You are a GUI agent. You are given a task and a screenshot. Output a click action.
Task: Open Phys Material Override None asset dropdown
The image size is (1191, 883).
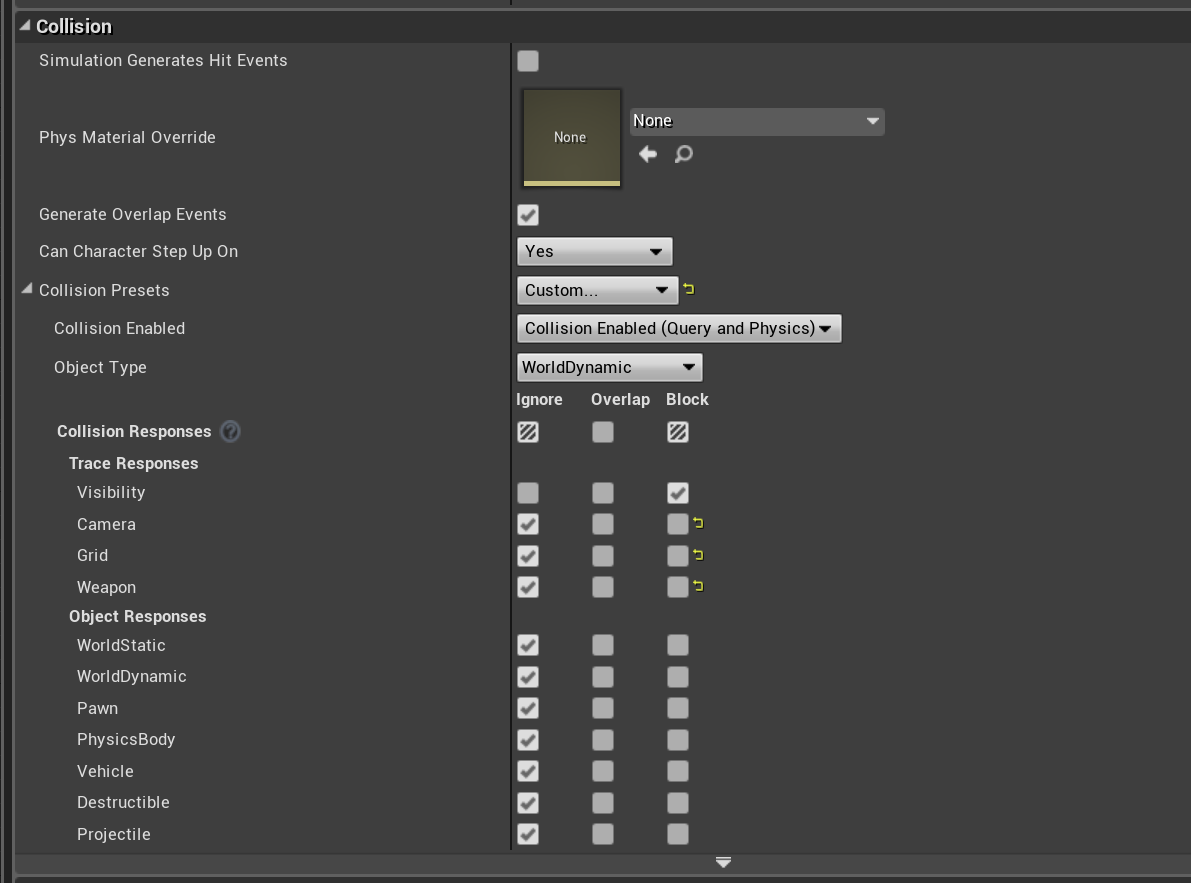[757, 121]
